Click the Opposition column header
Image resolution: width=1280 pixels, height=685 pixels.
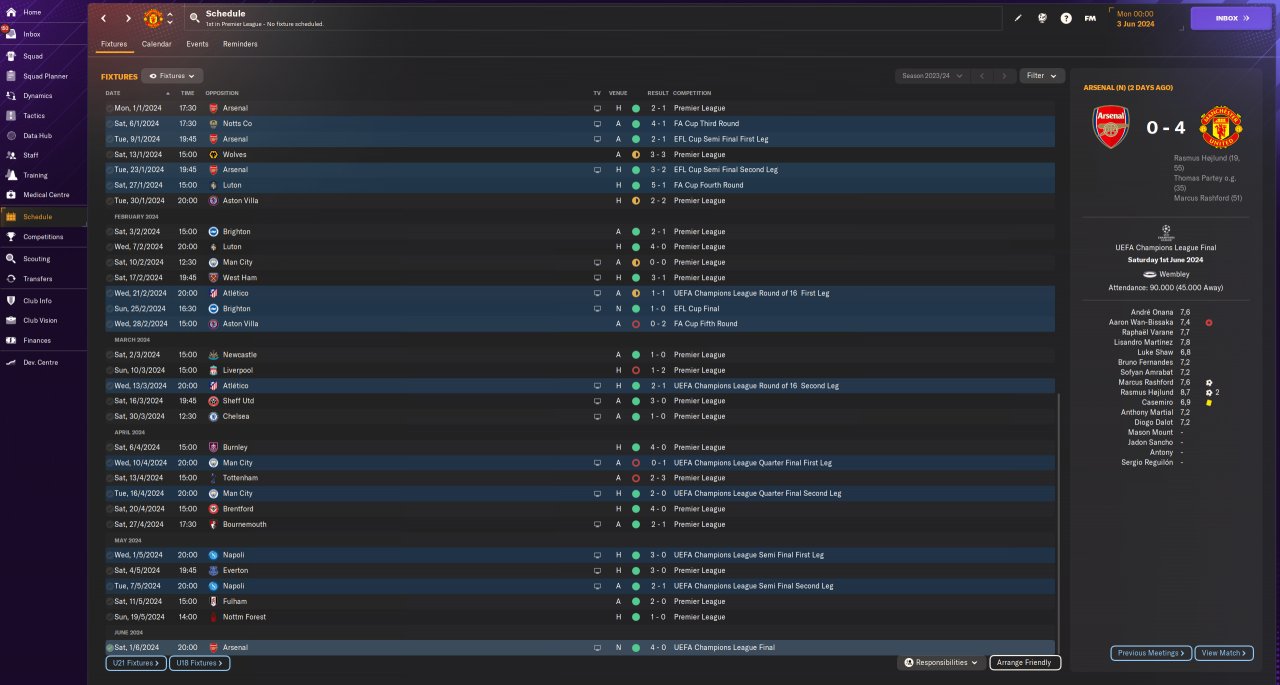[x=222, y=93]
